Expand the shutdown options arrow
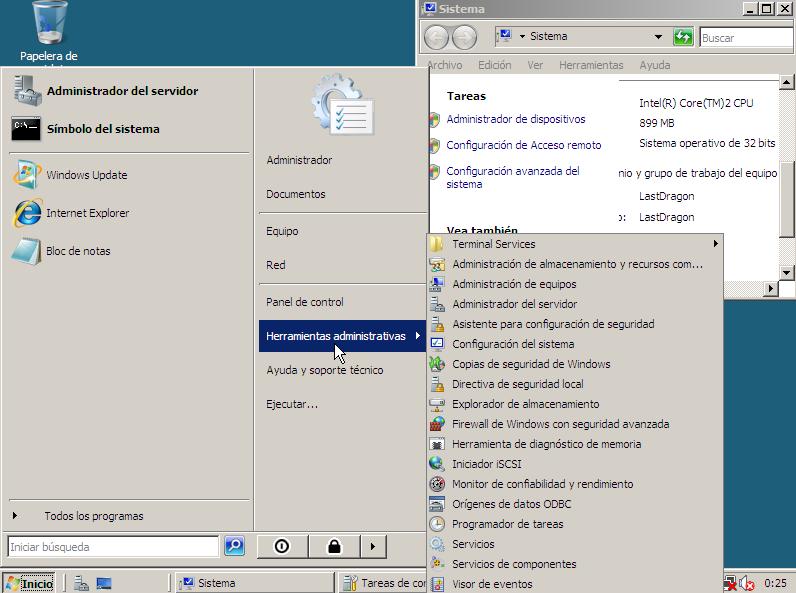796x593 pixels. click(x=372, y=546)
